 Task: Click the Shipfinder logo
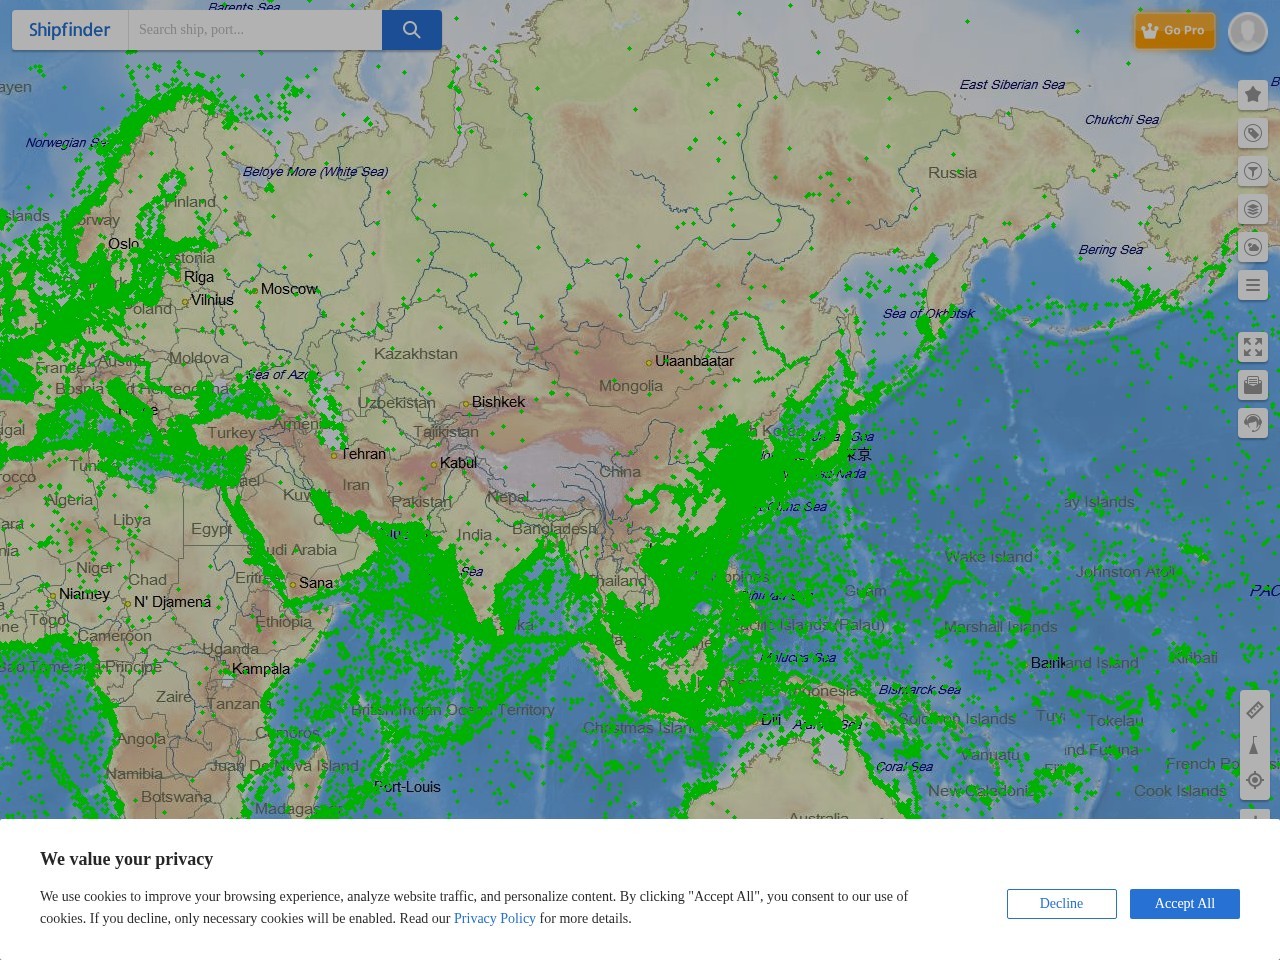[70, 30]
